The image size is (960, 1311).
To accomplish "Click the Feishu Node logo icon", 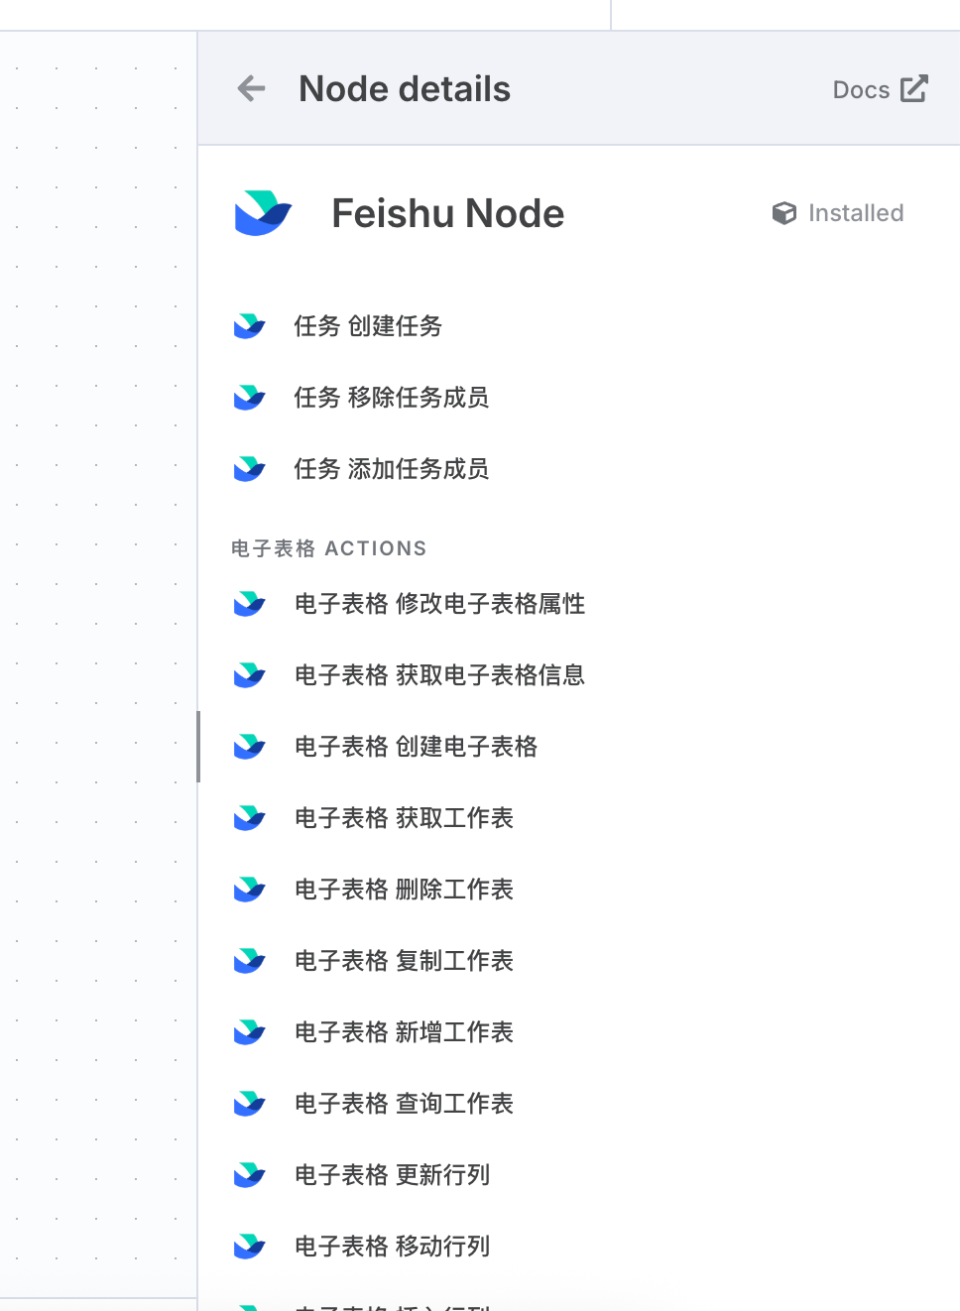I will tap(262, 212).
